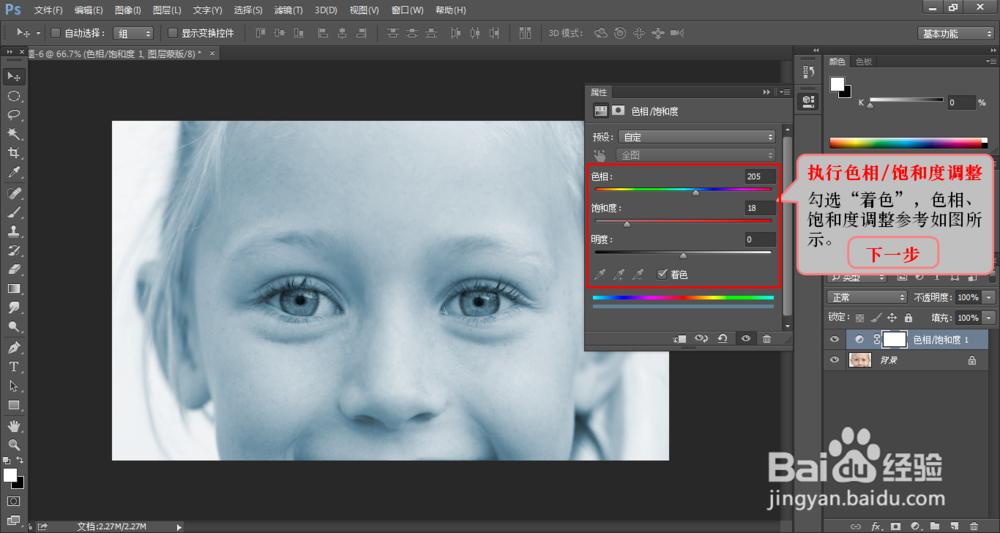The width and height of the screenshot is (1000, 533).
Task: Click the mask view button in Properties
Action: click(618, 111)
